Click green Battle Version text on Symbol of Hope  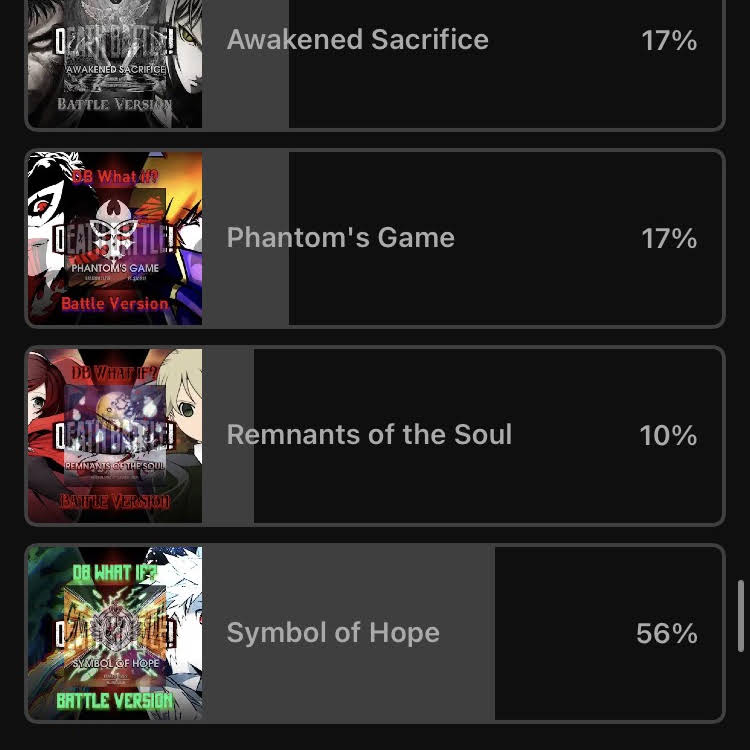point(114,701)
